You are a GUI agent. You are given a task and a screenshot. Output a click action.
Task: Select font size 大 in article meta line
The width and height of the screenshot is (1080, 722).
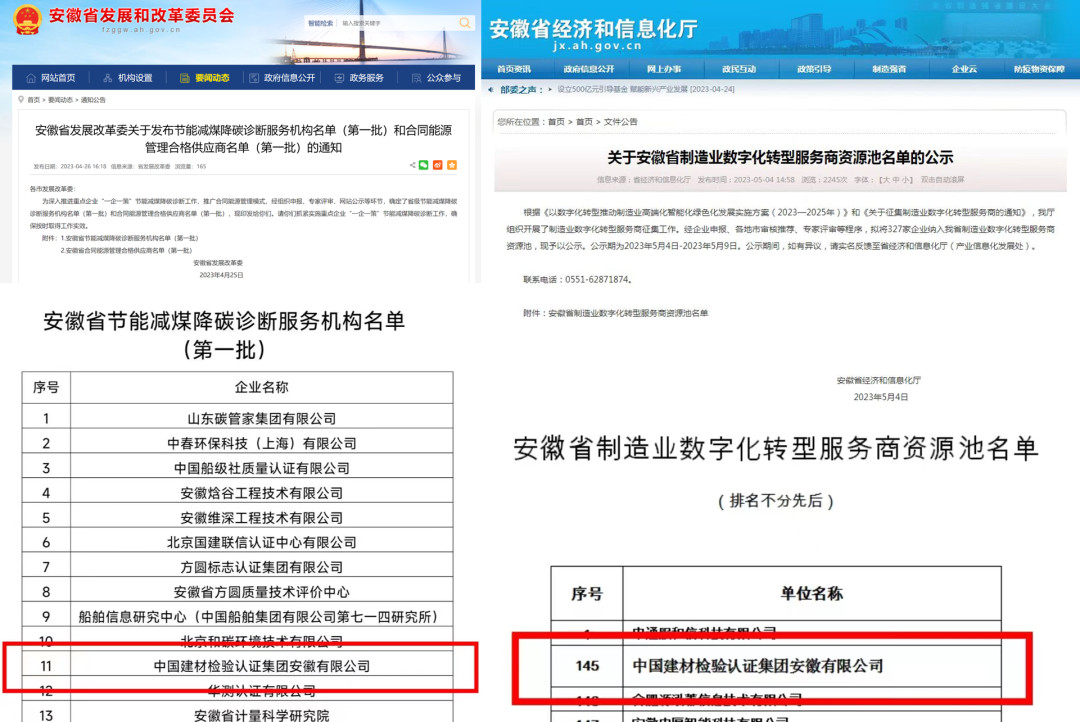click(885, 180)
